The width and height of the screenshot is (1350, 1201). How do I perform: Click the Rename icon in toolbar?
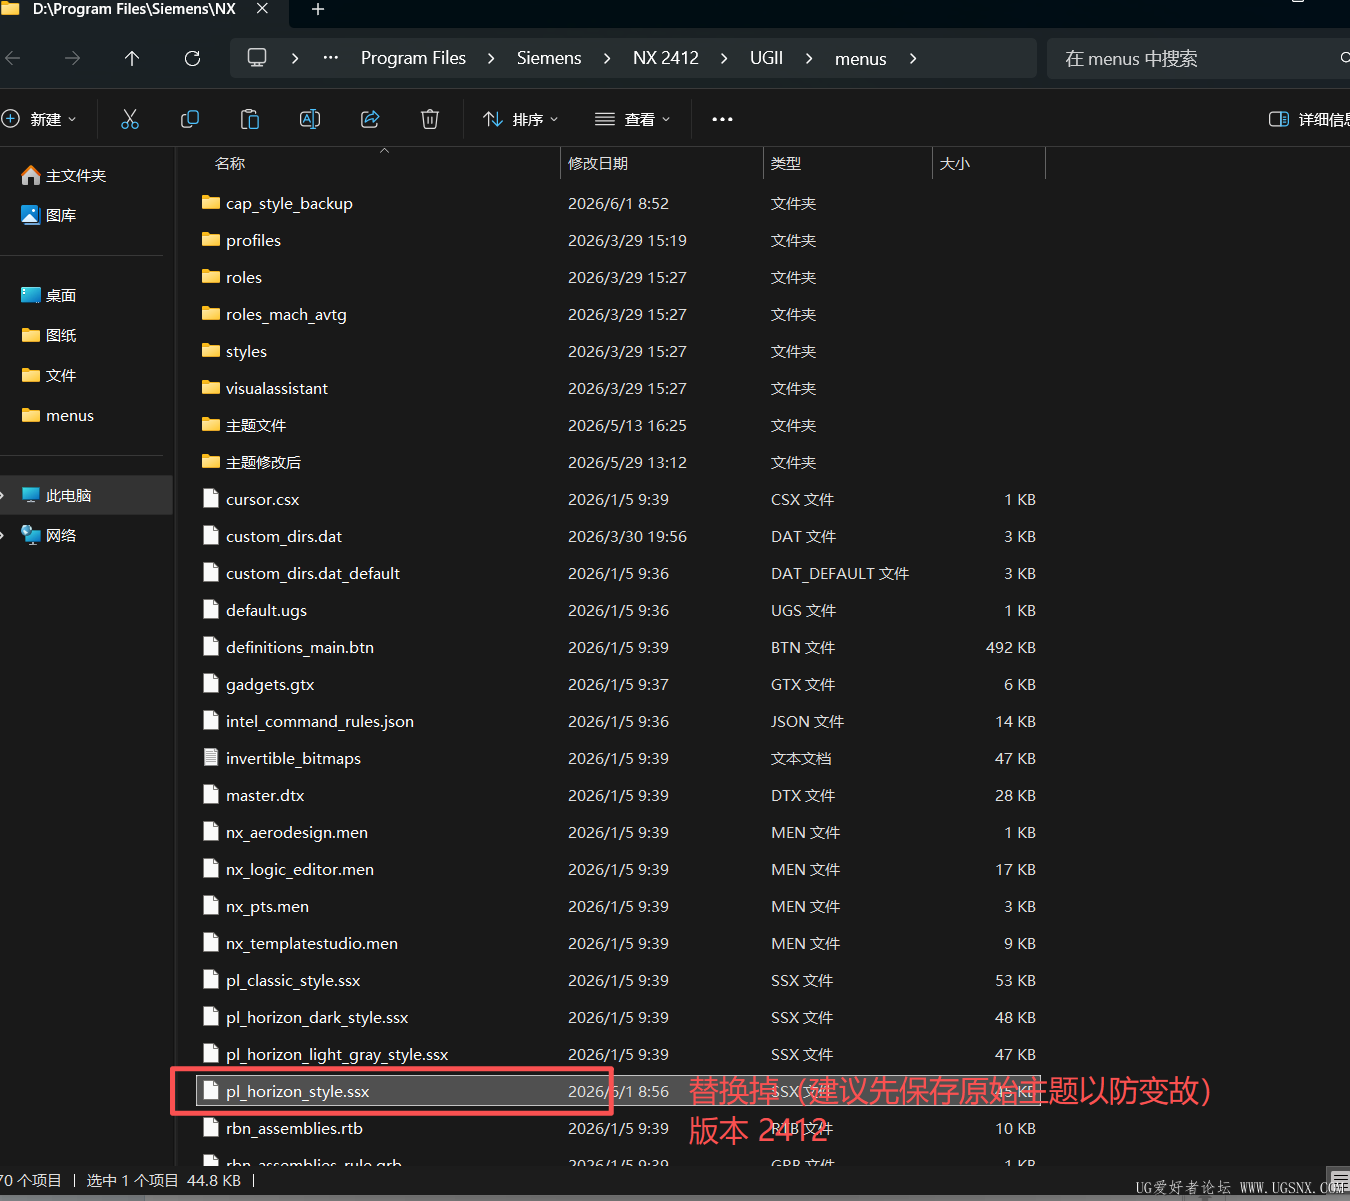tap(310, 119)
